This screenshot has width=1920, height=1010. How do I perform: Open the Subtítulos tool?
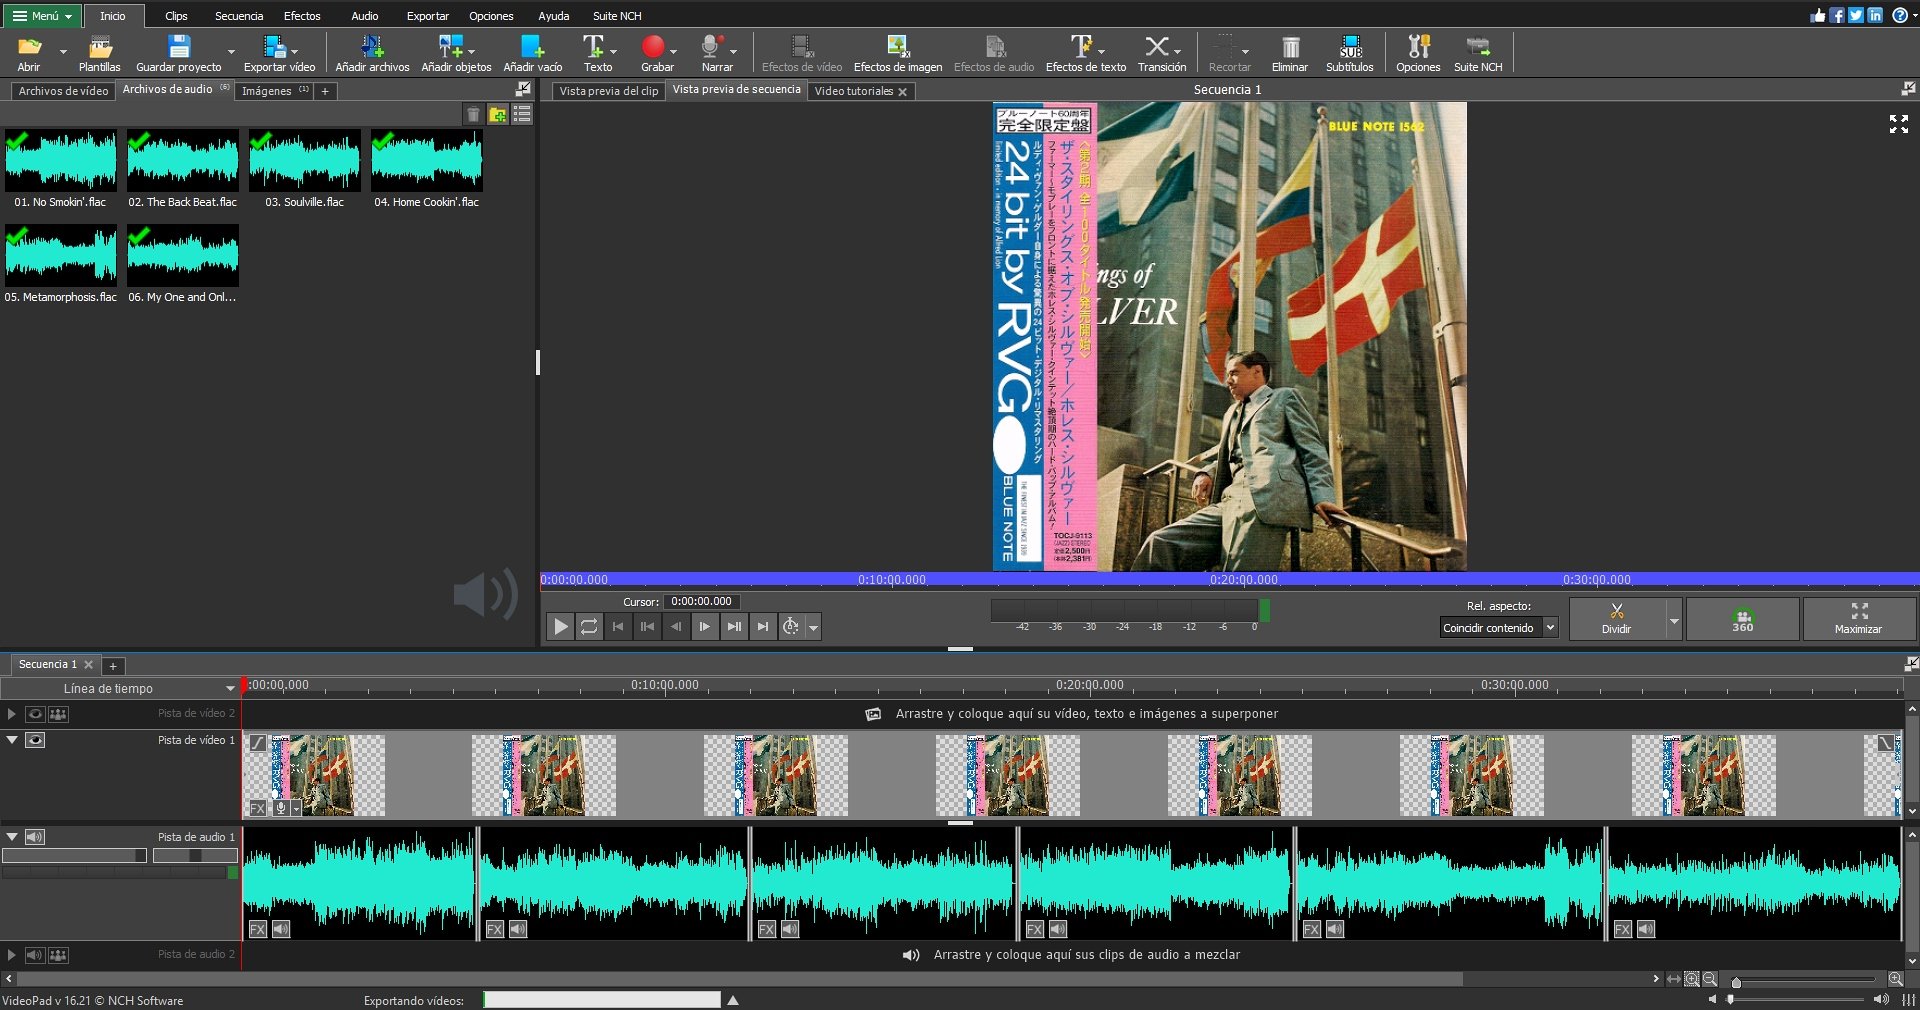(1349, 53)
